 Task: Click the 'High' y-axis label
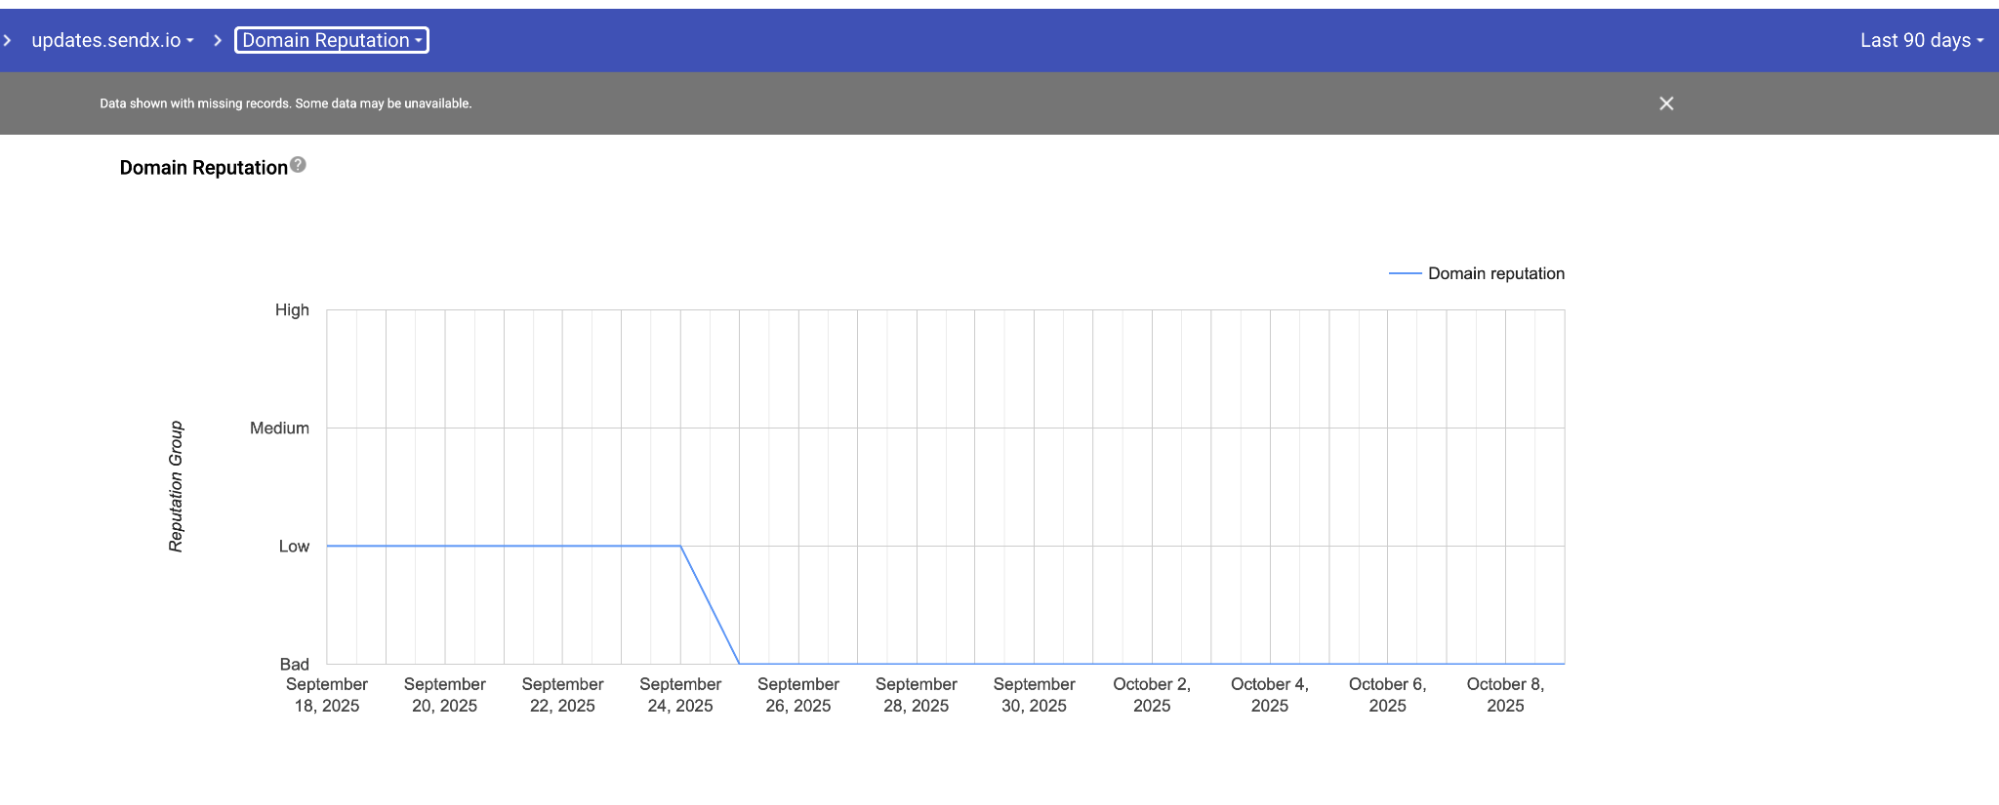[292, 310]
